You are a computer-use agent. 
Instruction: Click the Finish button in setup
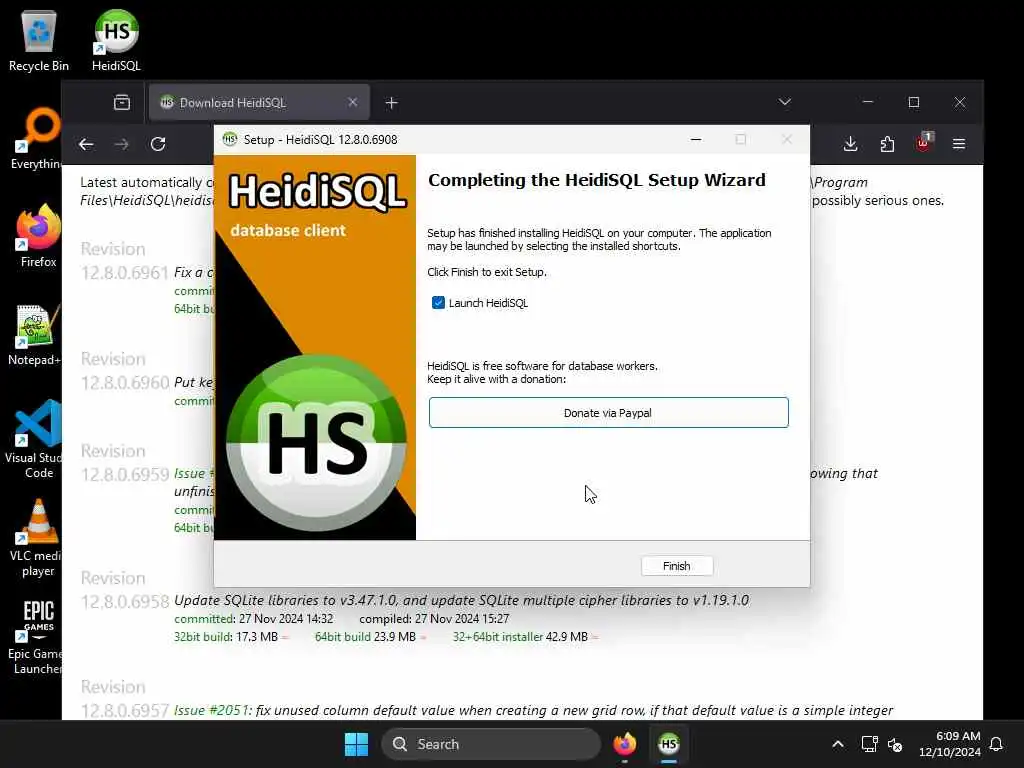point(677,566)
